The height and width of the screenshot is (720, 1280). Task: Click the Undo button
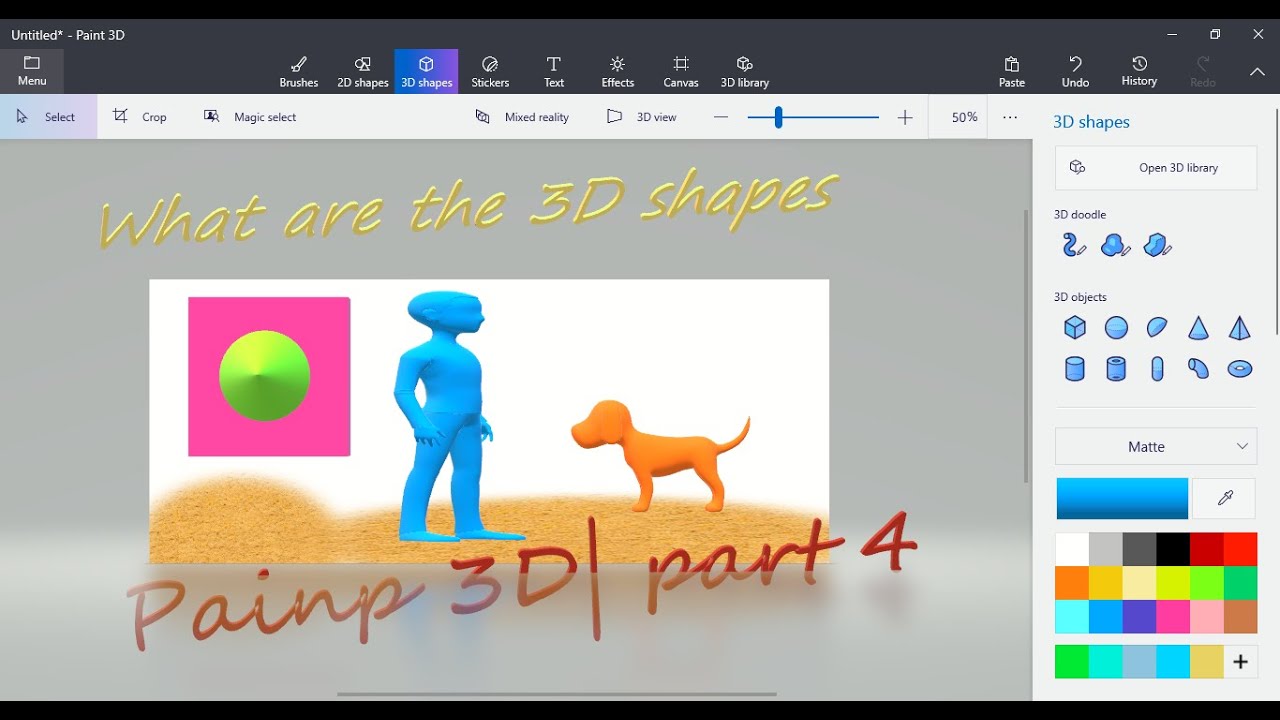(1076, 72)
